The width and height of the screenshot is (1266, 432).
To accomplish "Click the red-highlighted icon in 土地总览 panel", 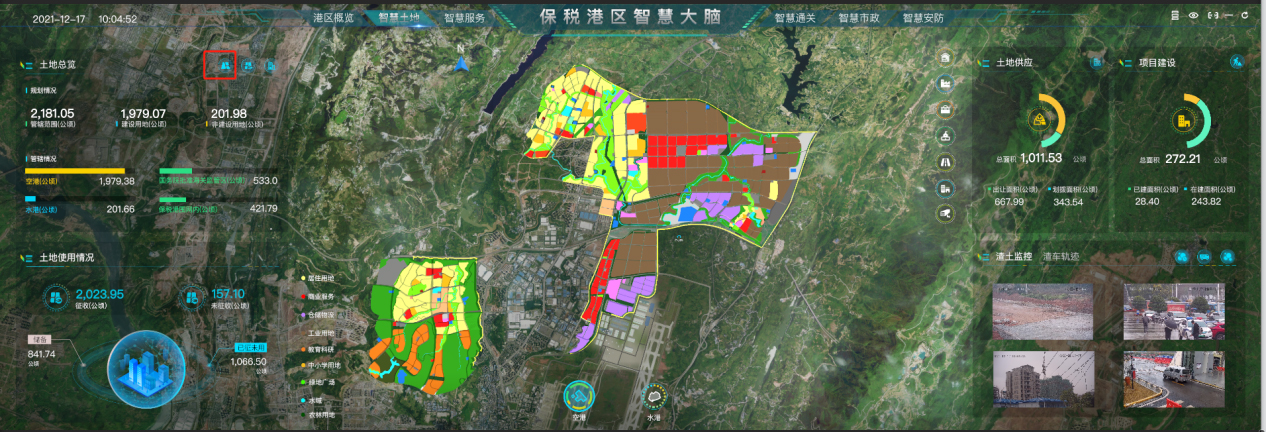I will 220,65.
